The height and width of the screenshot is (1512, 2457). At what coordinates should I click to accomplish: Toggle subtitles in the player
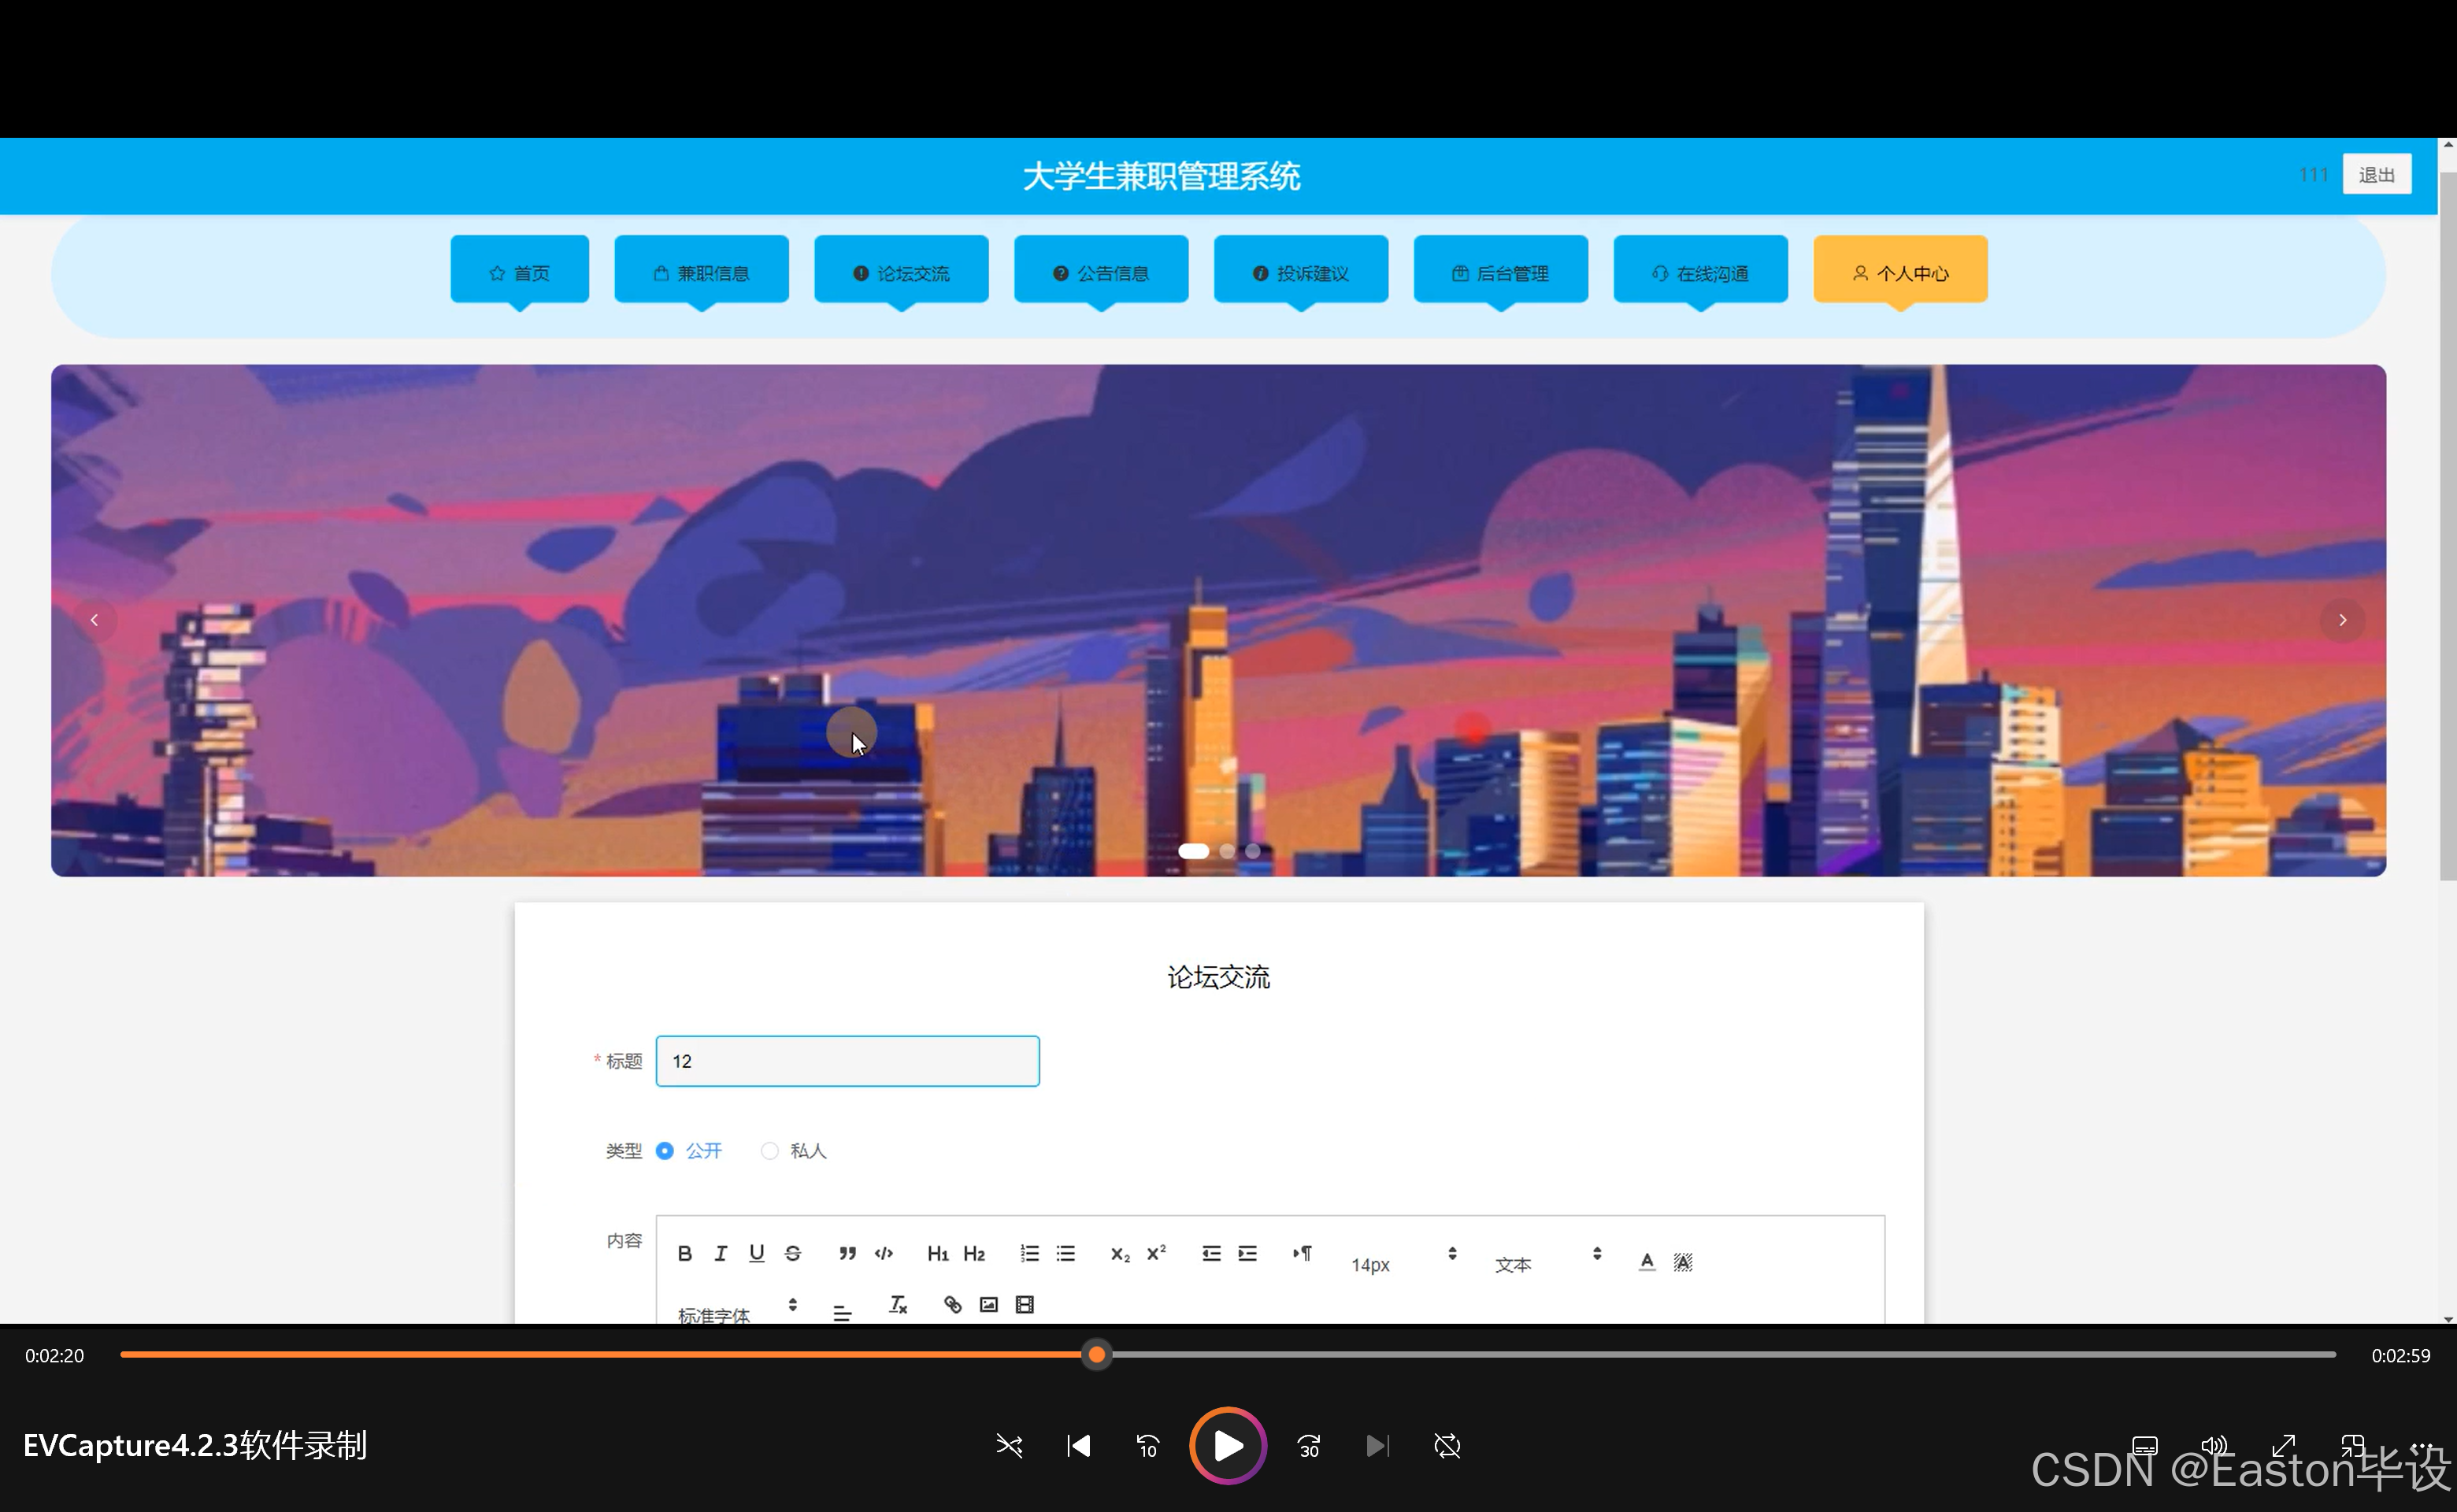tap(2144, 1445)
